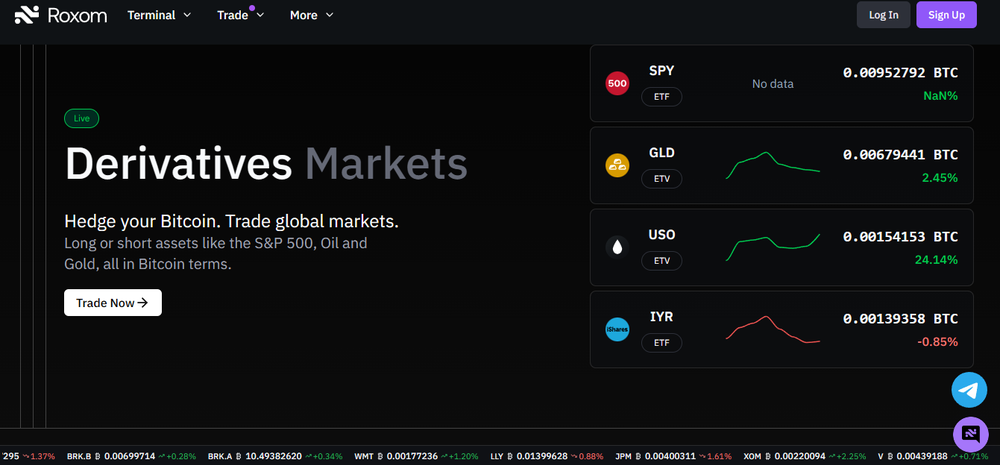Click the +1.20% change for WMT
1000x465 pixels.
point(464,456)
